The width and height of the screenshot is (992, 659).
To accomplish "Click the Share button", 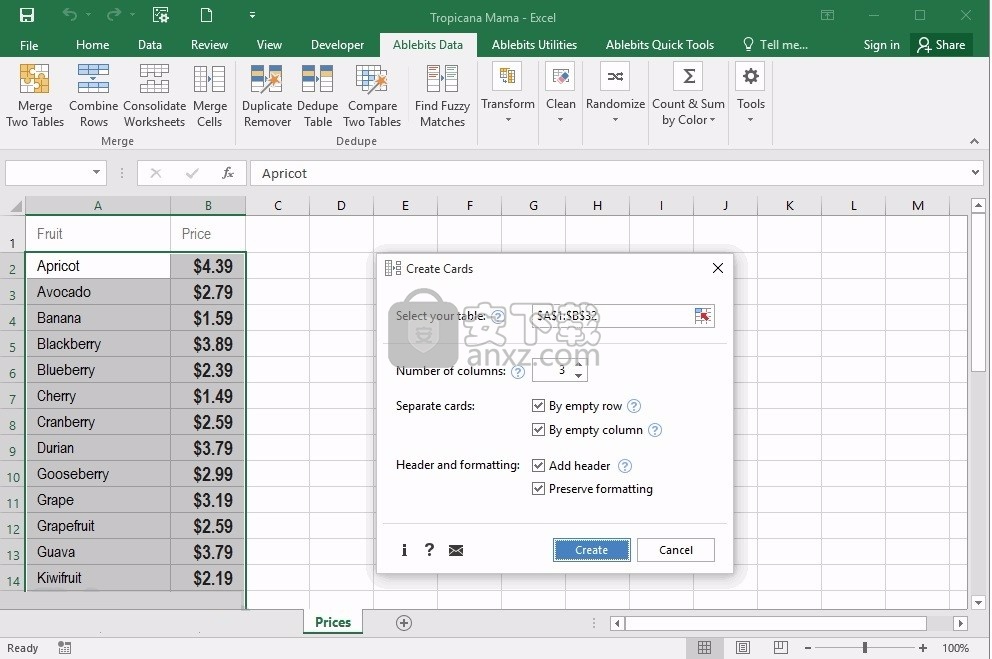I will [x=941, y=45].
